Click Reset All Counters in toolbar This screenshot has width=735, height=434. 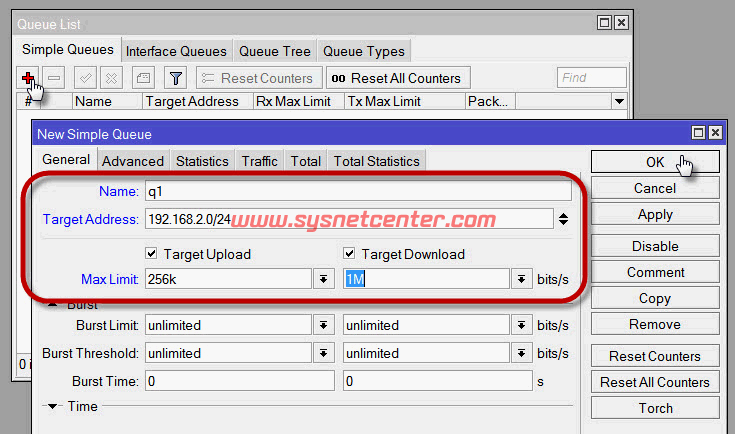click(x=396, y=78)
